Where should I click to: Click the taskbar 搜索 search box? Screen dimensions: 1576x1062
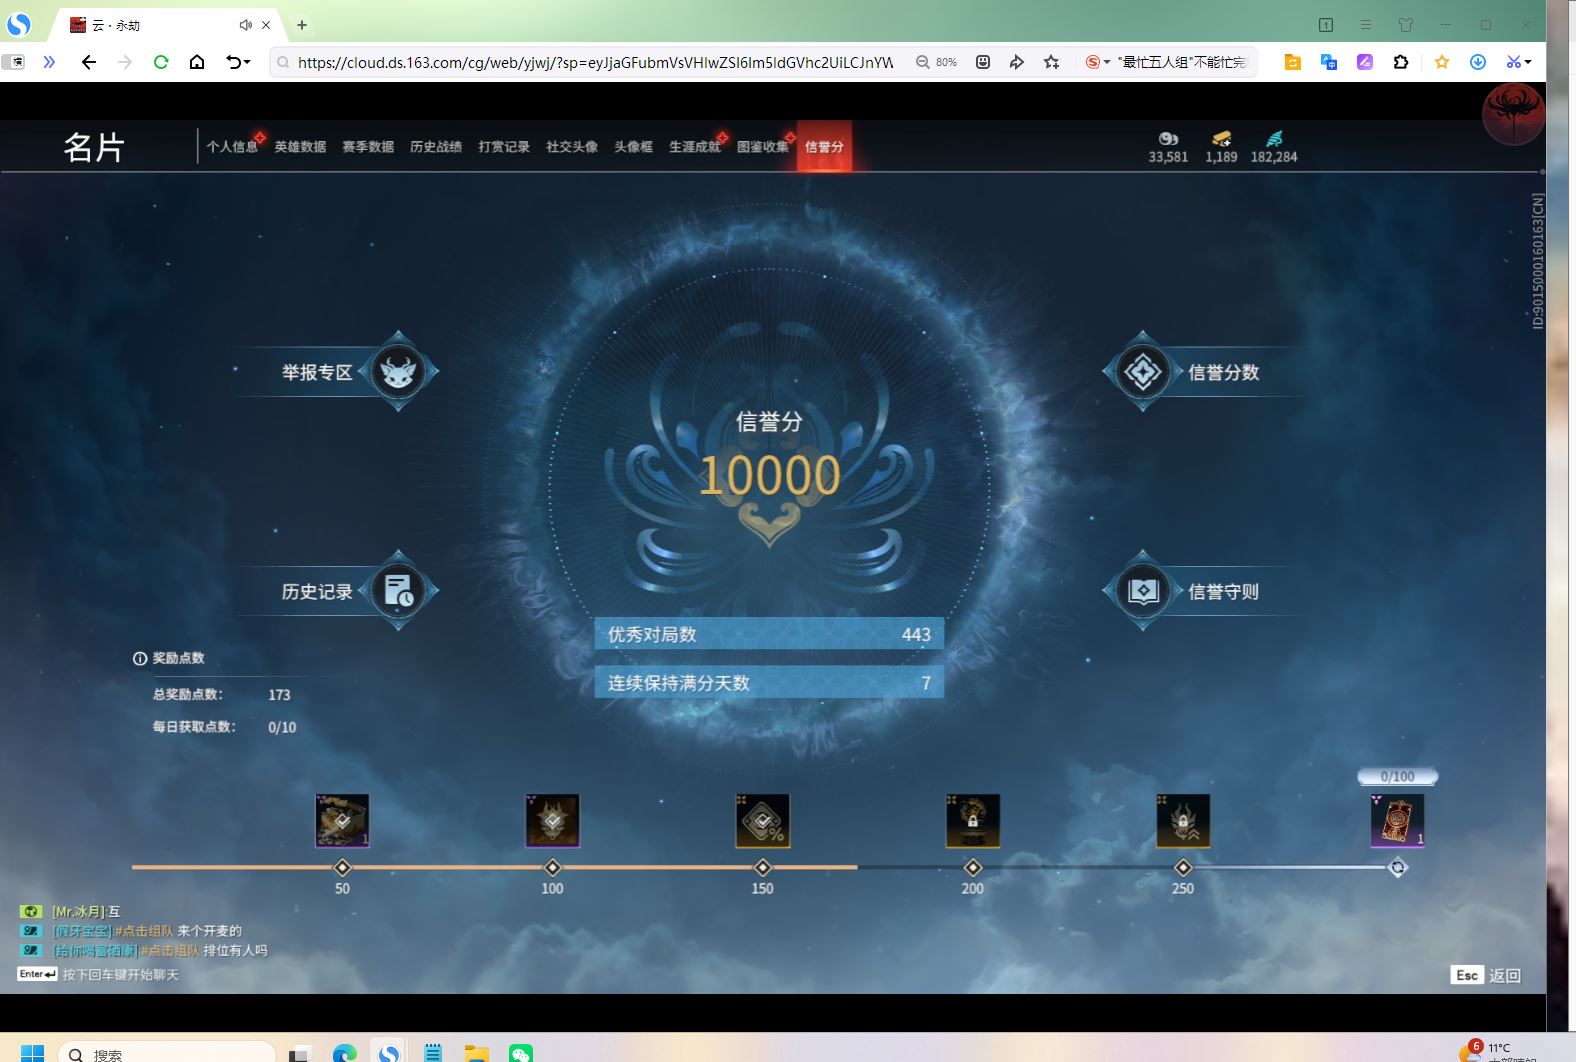[x=167, y=1053]
